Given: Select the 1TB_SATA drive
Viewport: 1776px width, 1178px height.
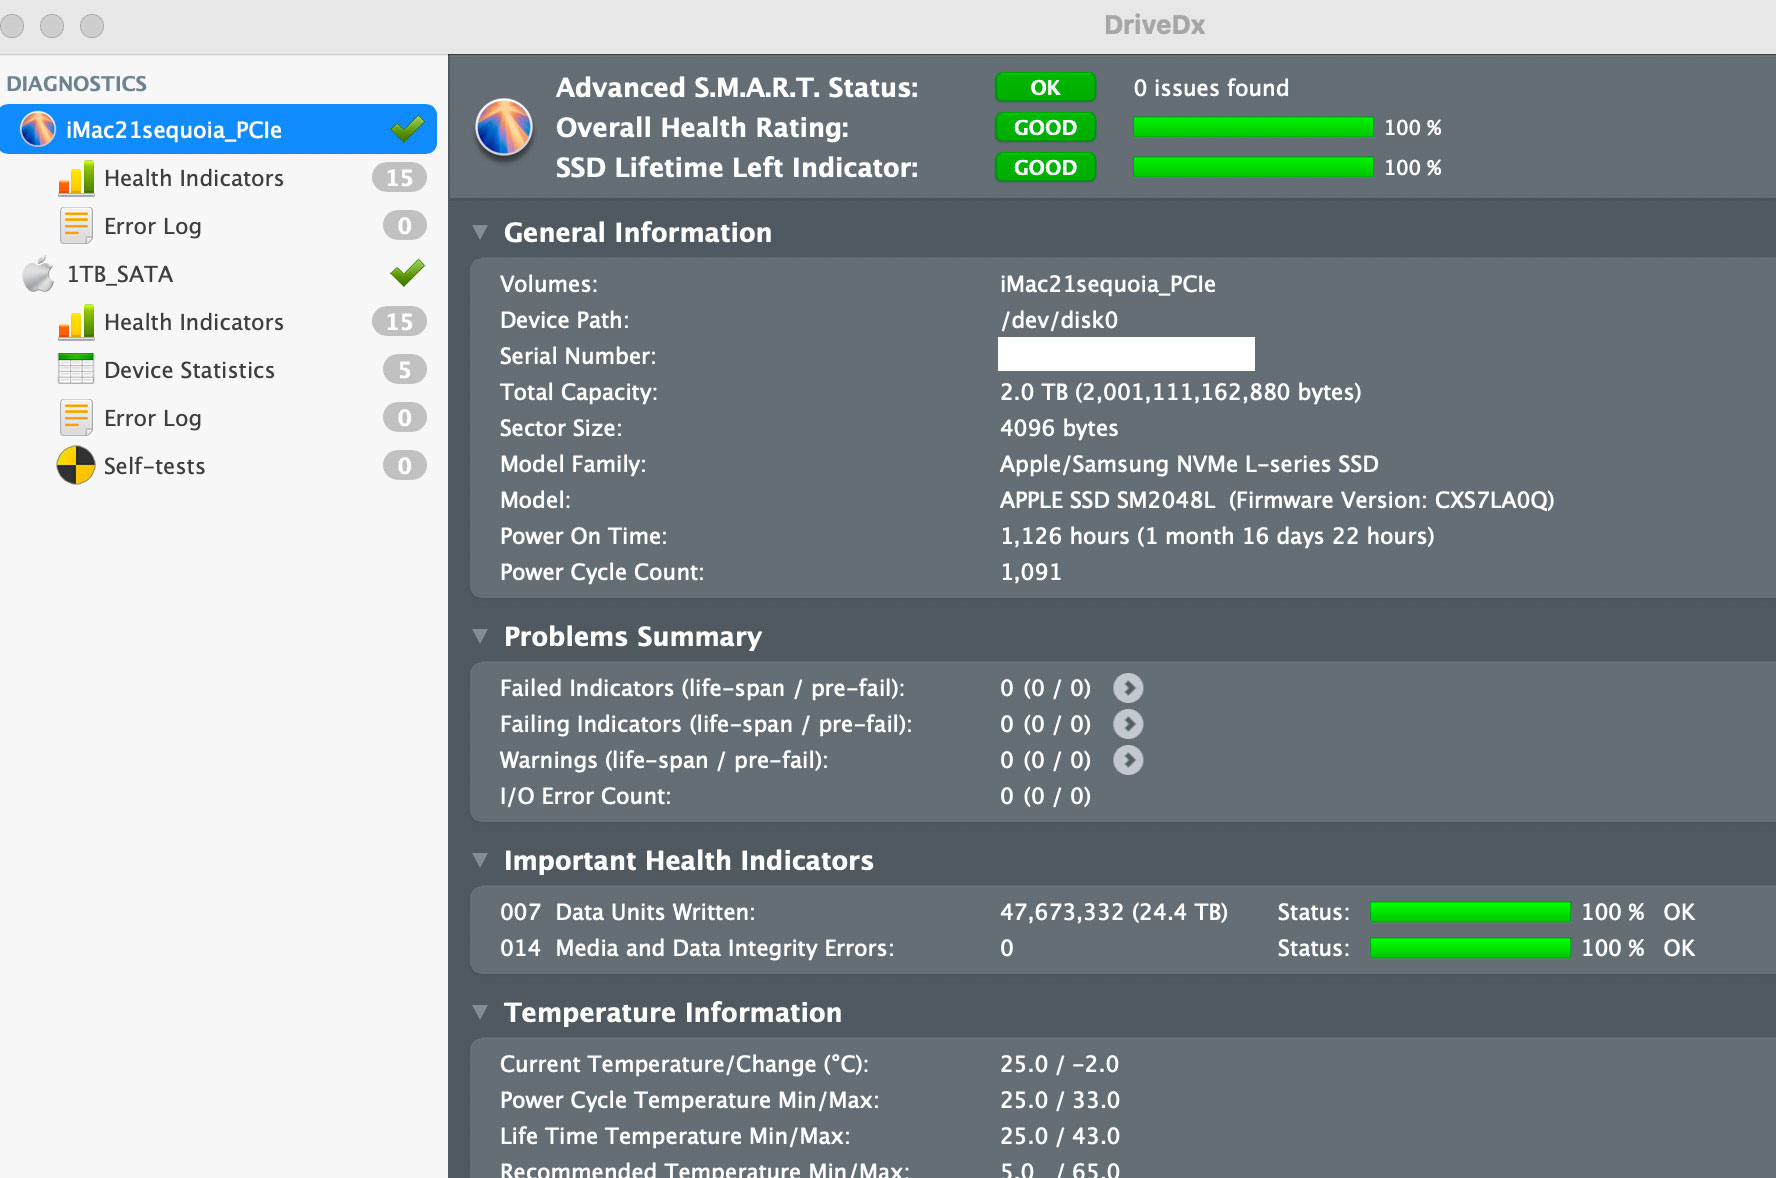Looking at the screenshot, I should (120, 274).
